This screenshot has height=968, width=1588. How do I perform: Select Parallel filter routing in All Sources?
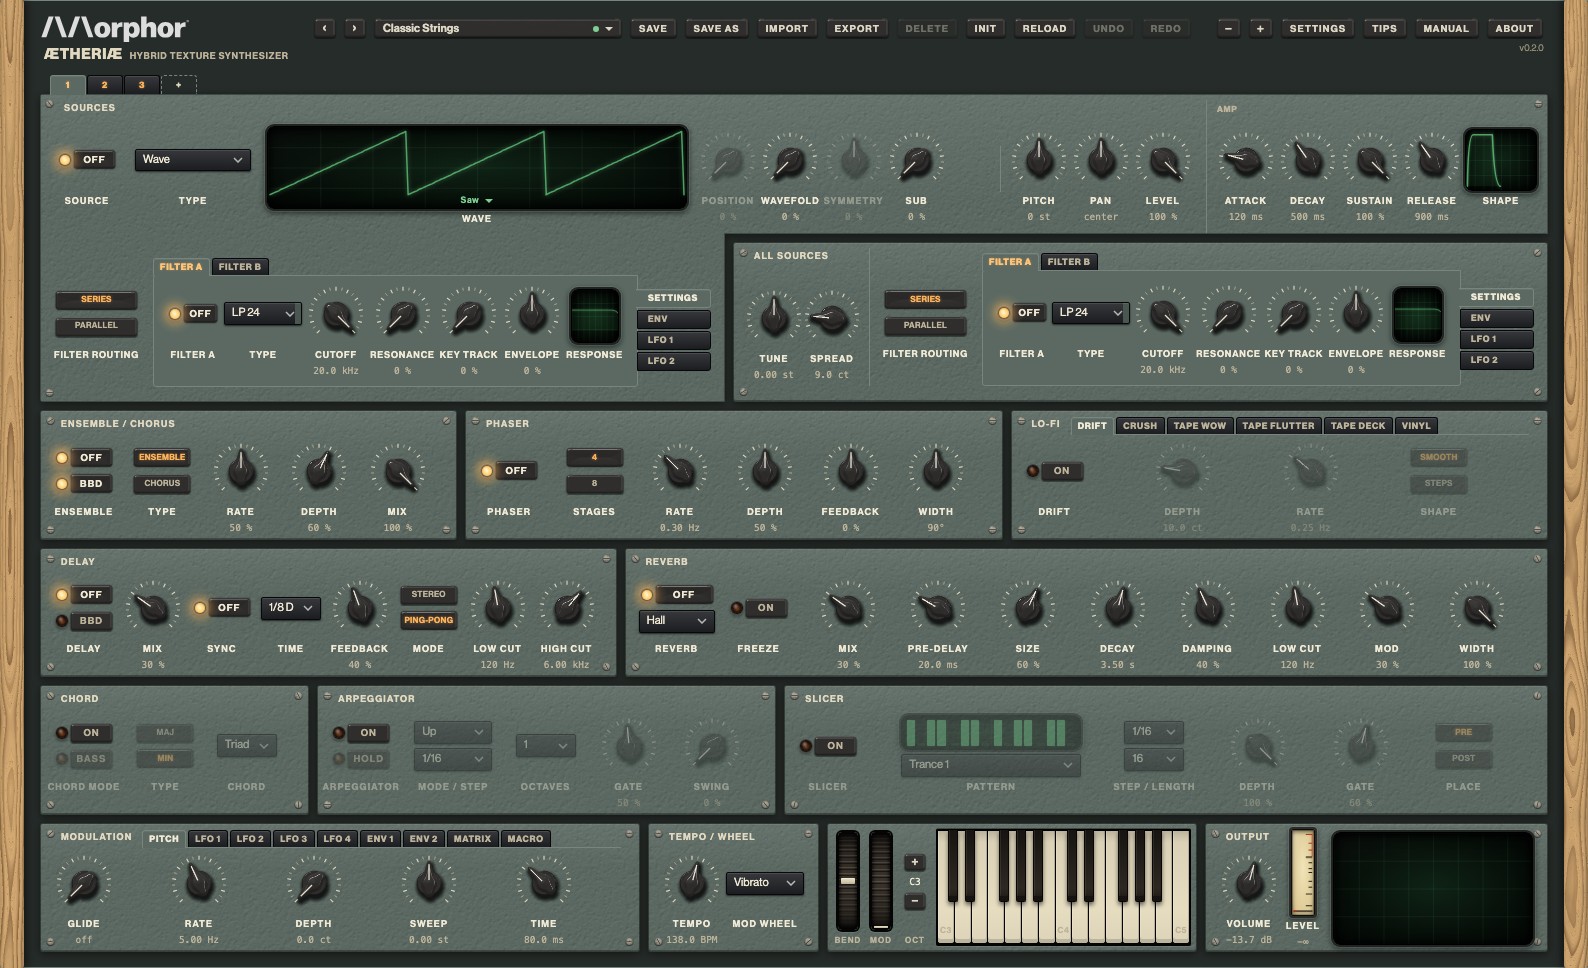[x=925, y=325]
